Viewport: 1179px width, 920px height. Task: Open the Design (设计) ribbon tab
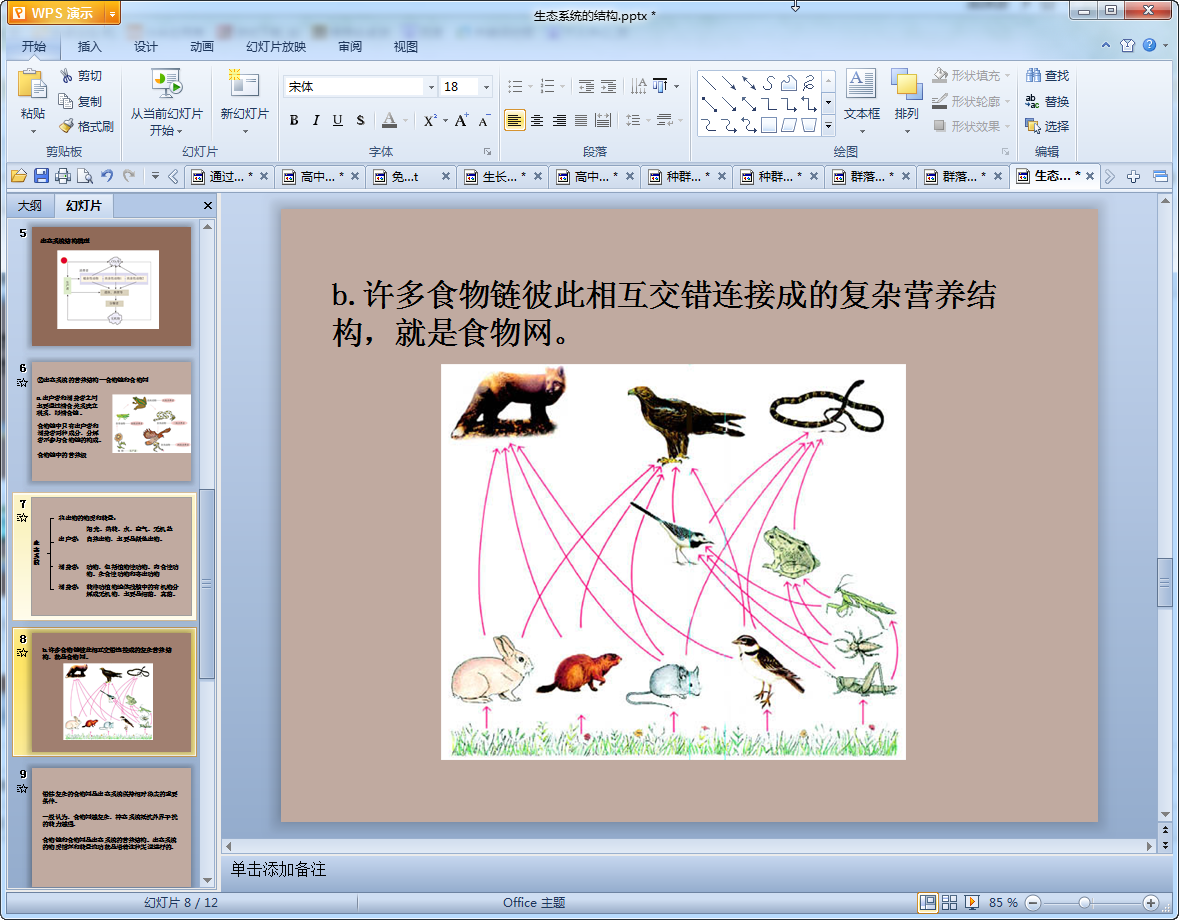pos(145,47)
